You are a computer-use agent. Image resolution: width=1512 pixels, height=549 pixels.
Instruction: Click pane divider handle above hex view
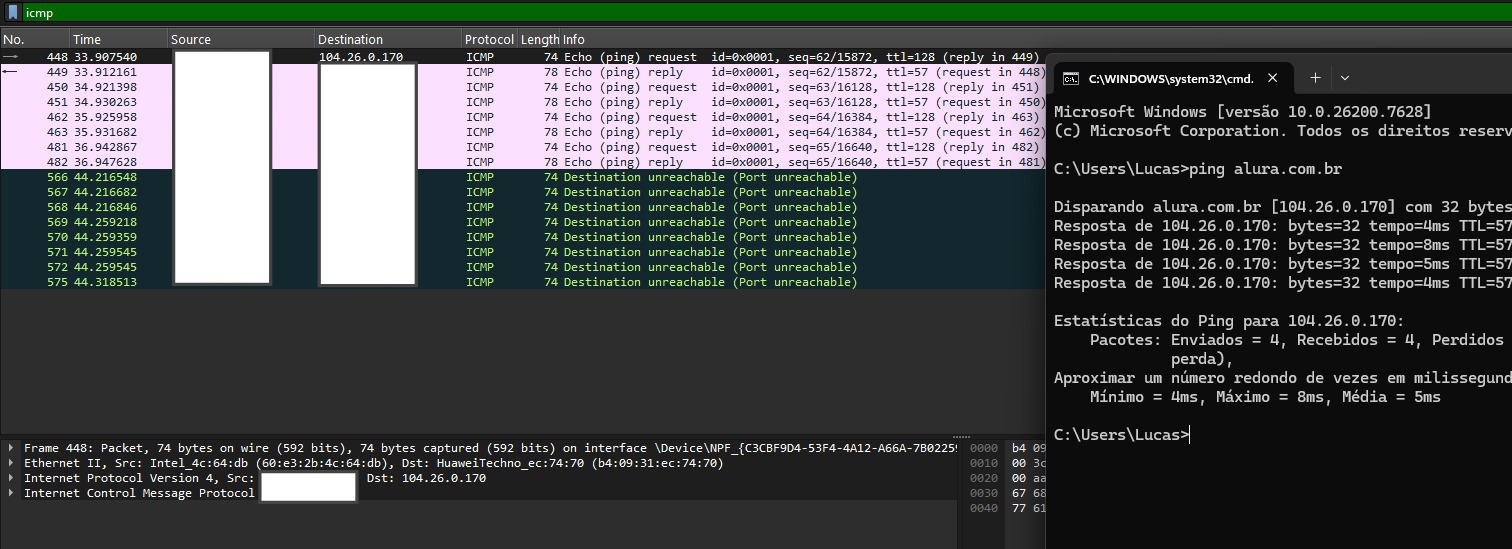[961, 437]
